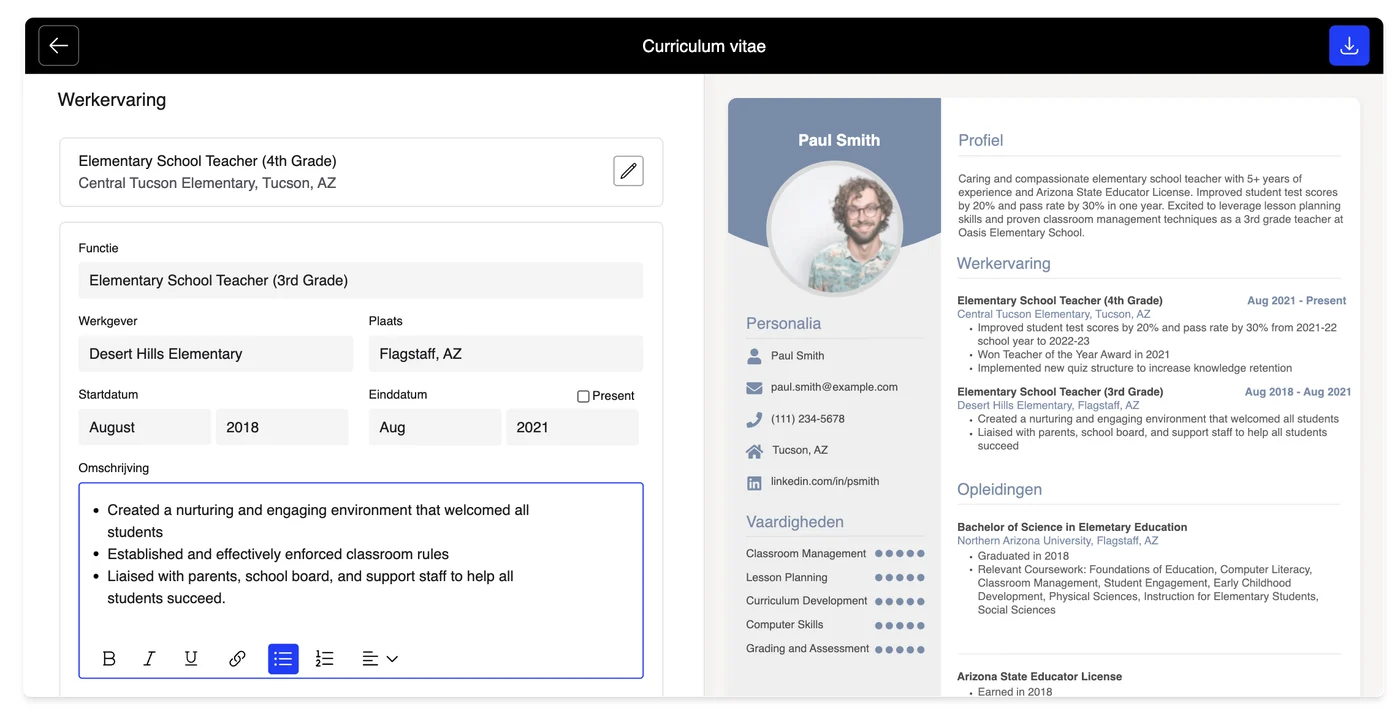This screenshot has height=714, width=1400.
Task: Download the curriculum vitae
Action: [x=1349, y=46]
